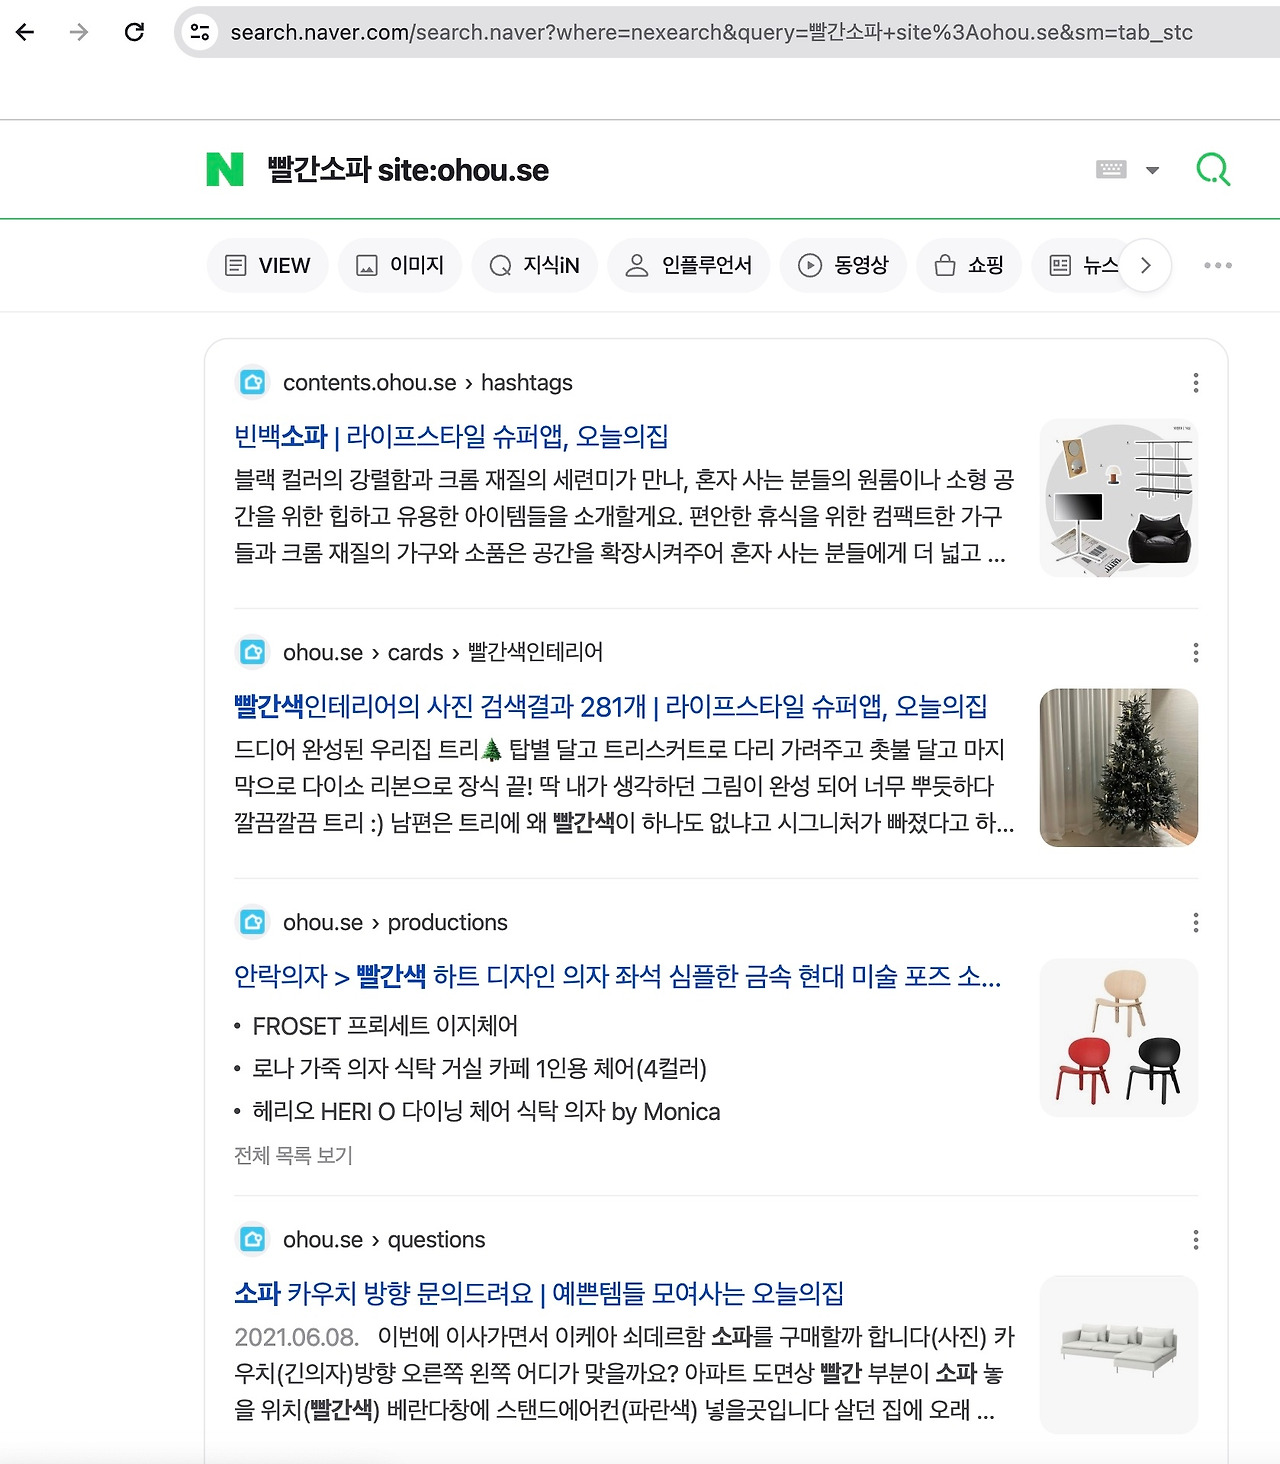Open options menu for the 소파 카우치 question result

(1195, 1239)
